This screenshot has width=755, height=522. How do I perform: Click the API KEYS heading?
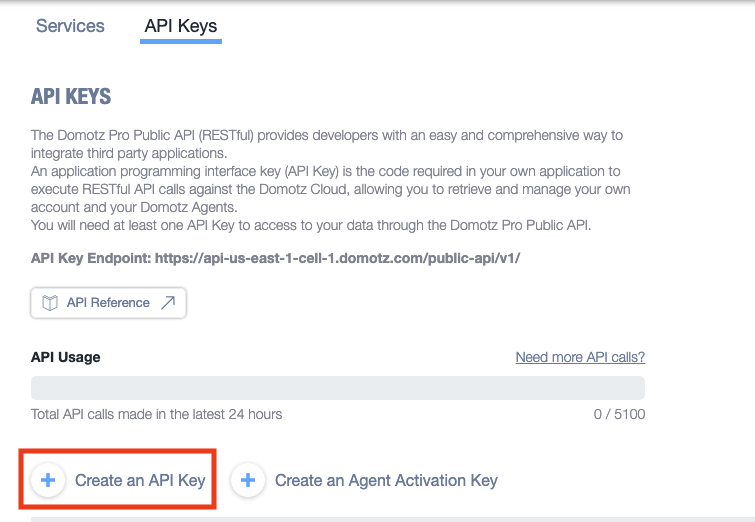(71, 96)
